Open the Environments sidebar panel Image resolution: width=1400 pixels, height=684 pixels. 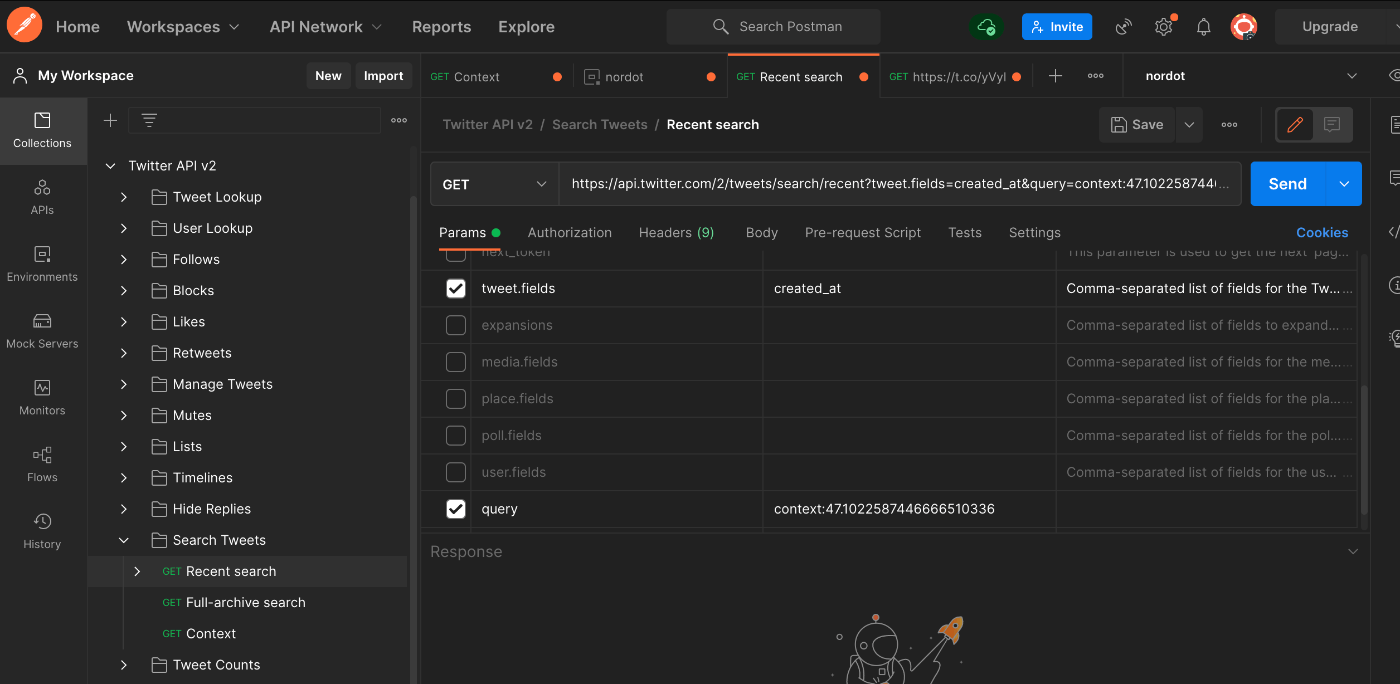tap(42, 264)
